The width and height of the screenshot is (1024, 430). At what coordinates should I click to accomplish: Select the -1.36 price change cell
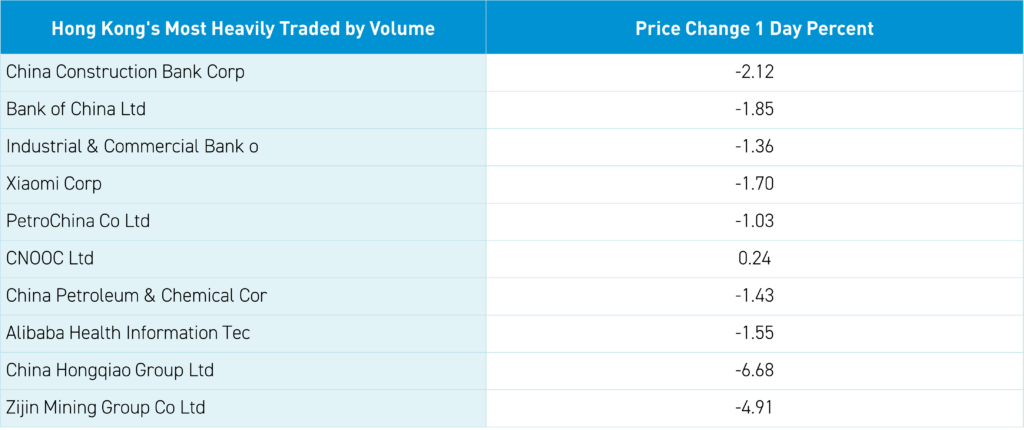(x=755, y=146)
